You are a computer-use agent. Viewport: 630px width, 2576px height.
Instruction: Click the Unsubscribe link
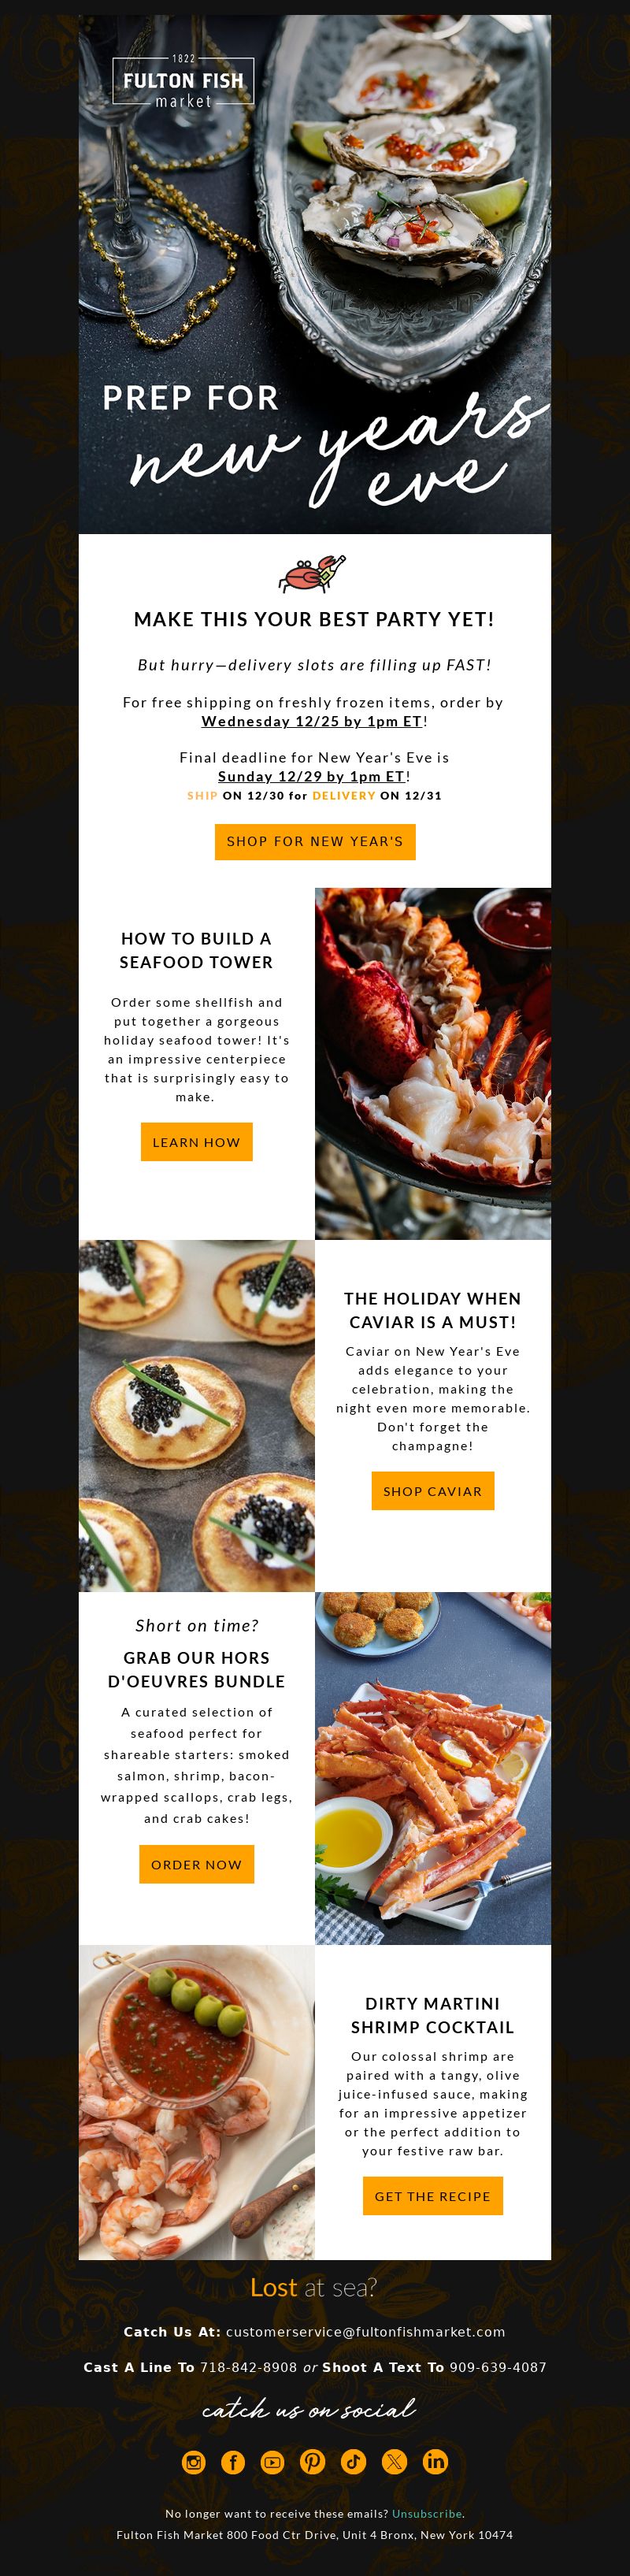click(x=427, y=2513)
